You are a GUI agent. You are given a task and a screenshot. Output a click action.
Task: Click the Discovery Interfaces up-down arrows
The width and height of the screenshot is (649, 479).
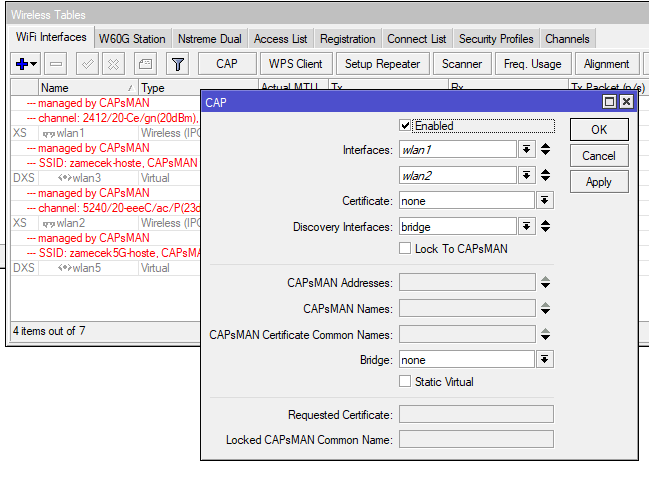coord(545,227)
